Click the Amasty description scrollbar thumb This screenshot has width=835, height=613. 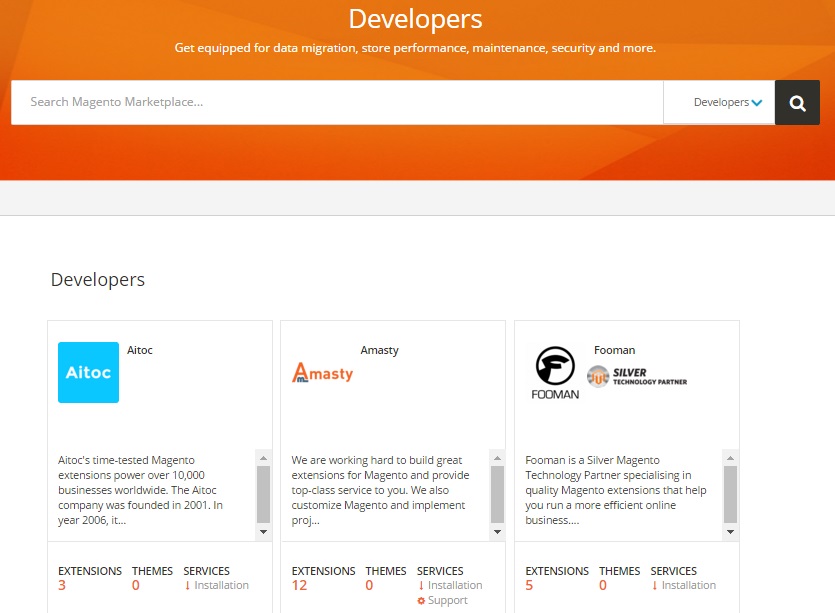click(497, 494)
